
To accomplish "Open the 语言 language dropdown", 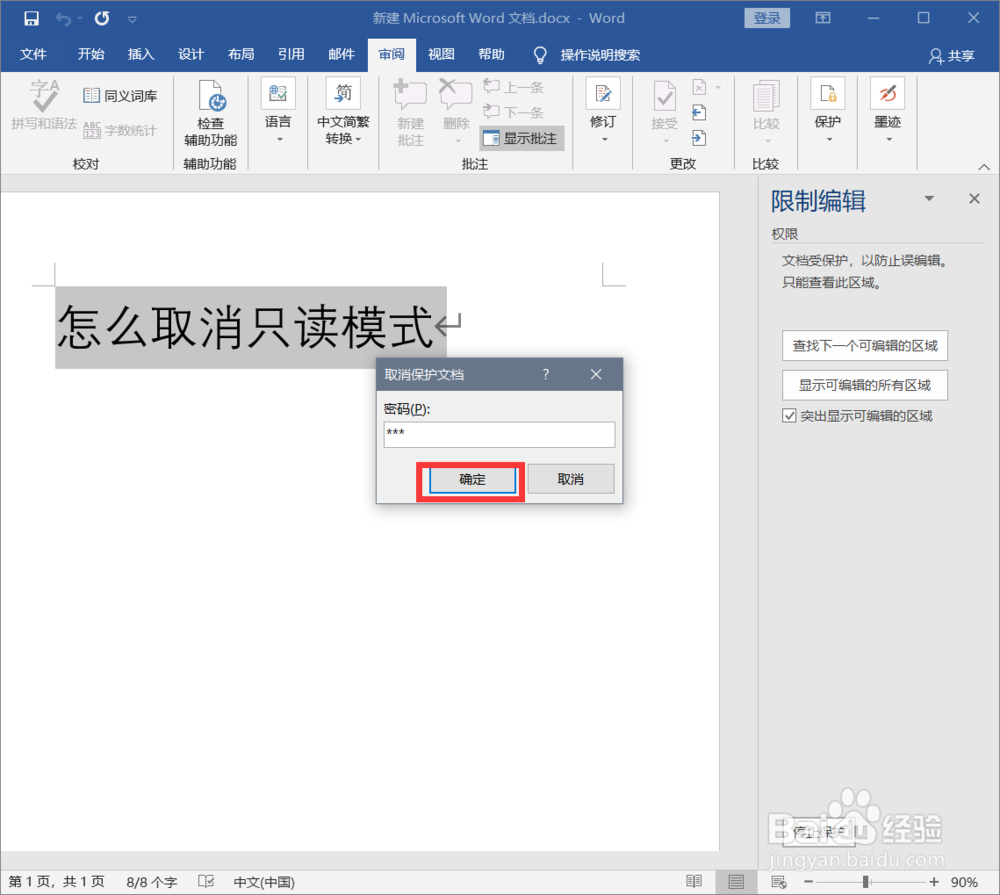I will click(278, 111).
